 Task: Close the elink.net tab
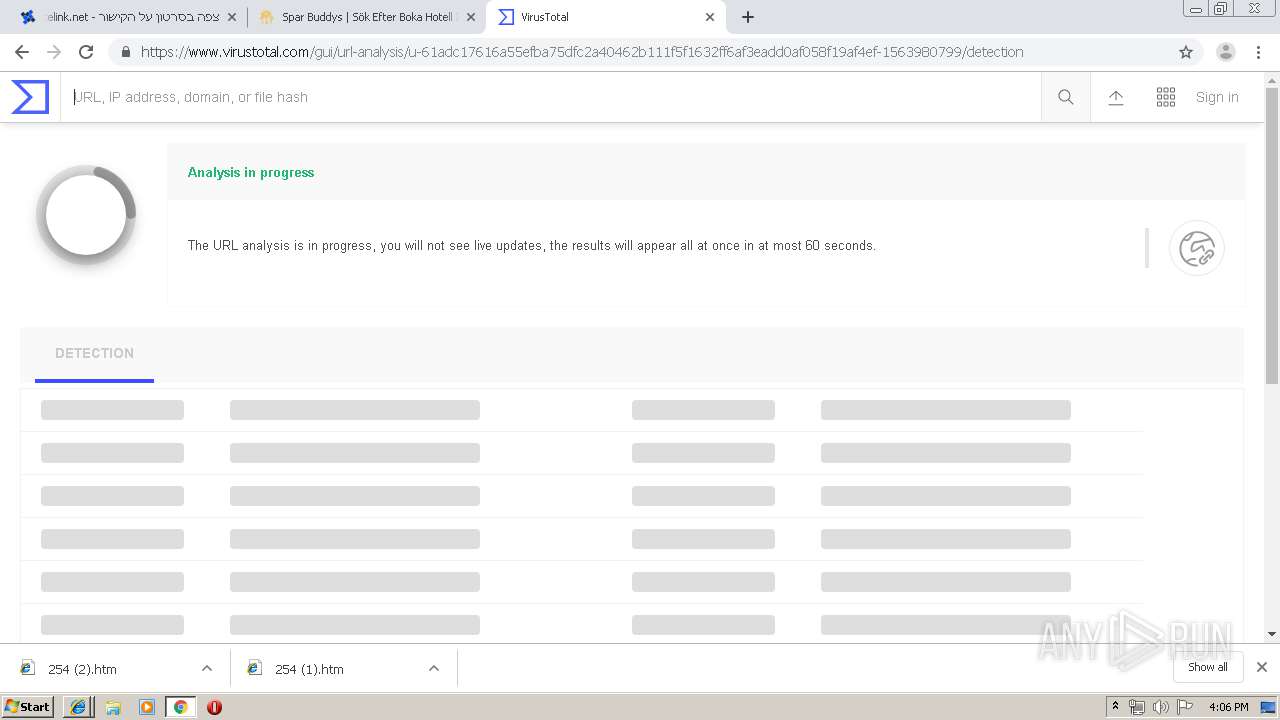point(232,17)
